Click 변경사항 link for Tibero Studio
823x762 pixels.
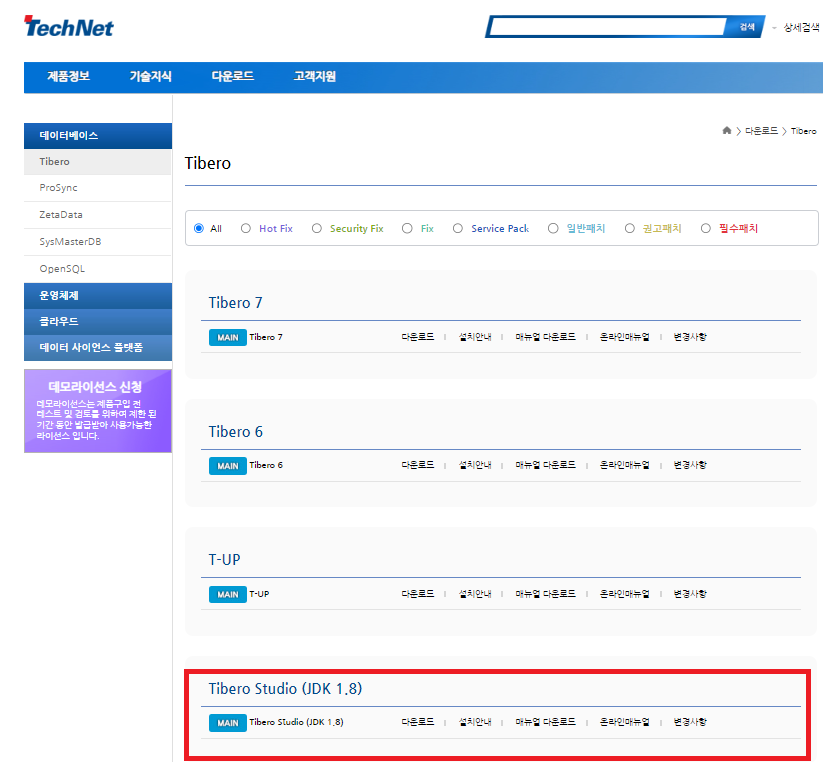click(690, 722)
